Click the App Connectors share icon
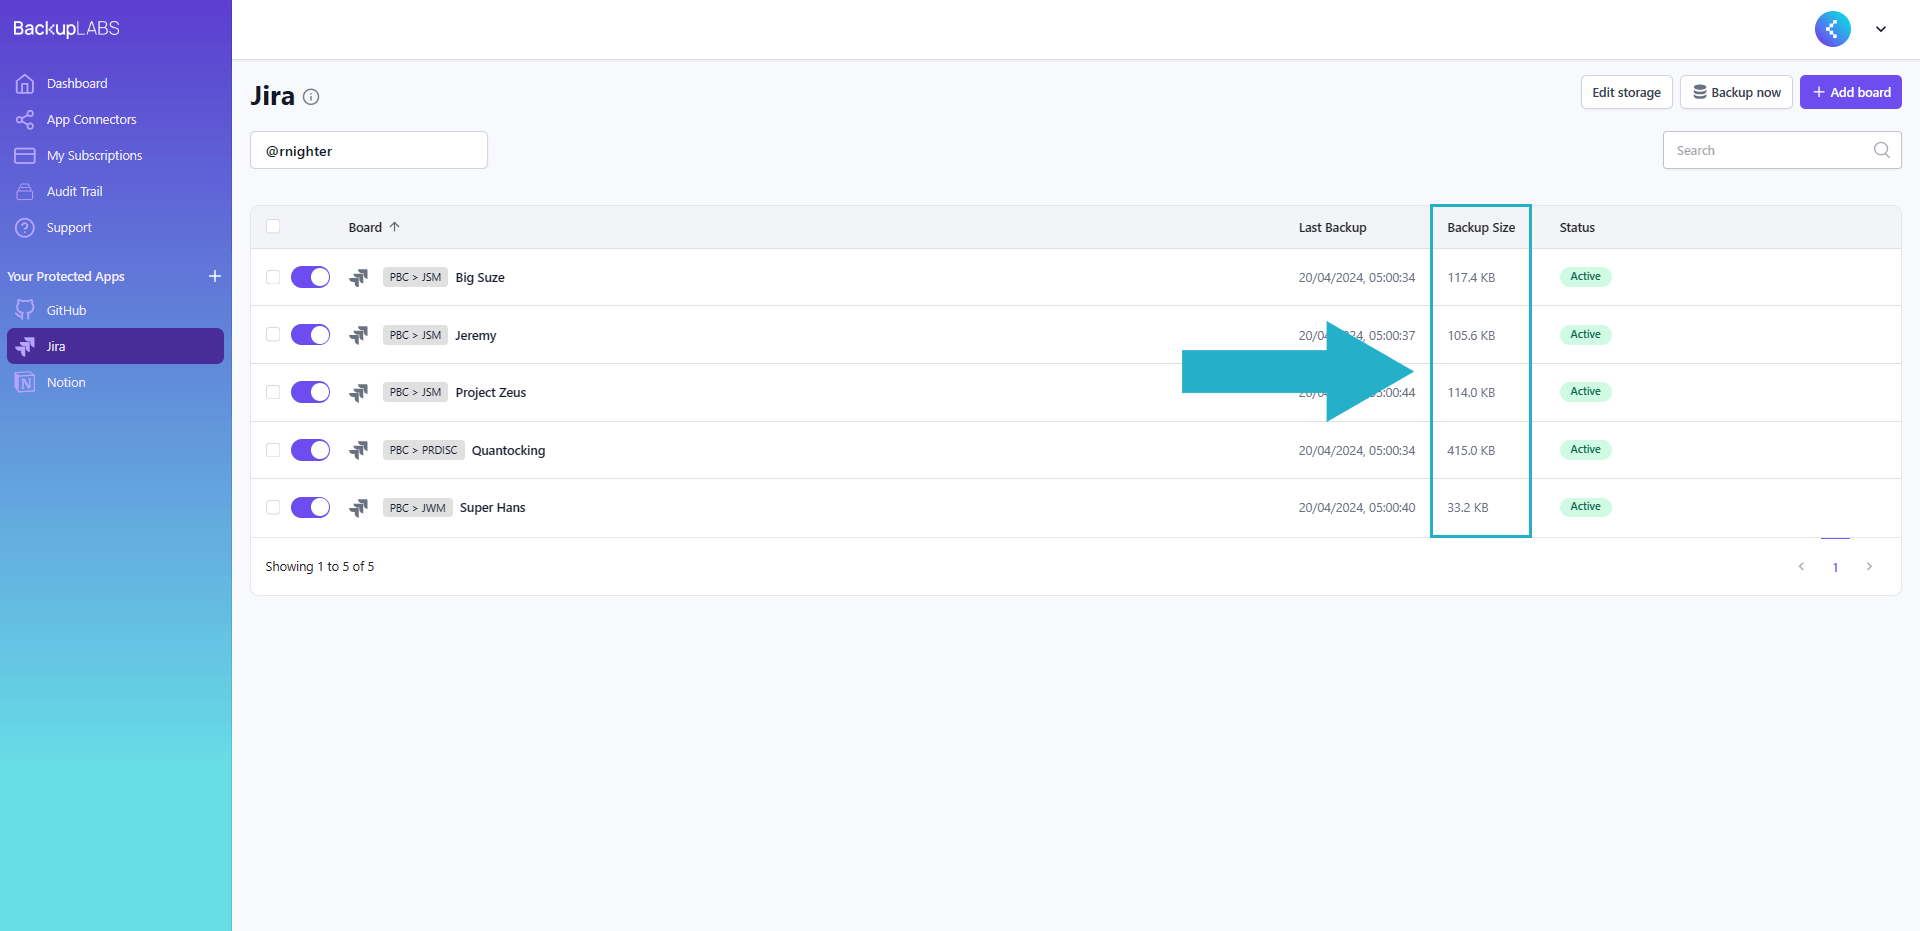1920x931 pixels. pyautogui.click(x=25, y=120)
